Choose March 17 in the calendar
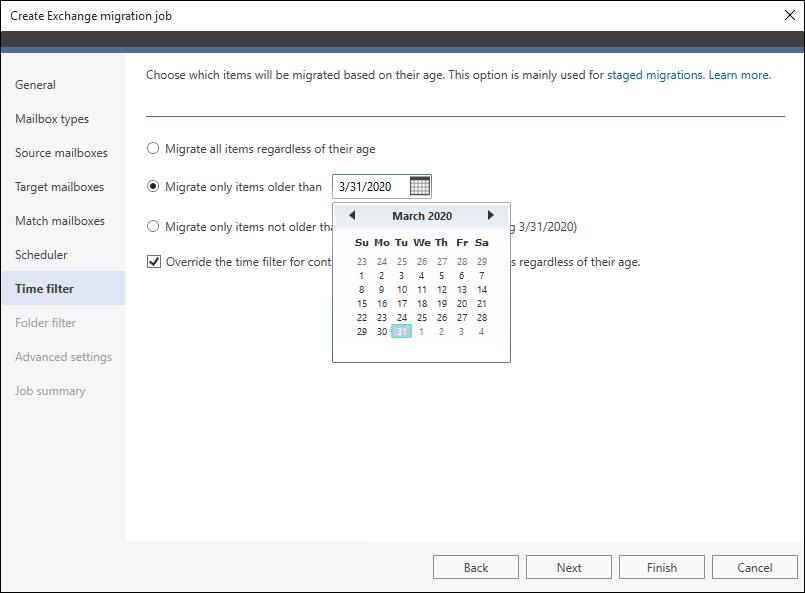 (402, 304)
